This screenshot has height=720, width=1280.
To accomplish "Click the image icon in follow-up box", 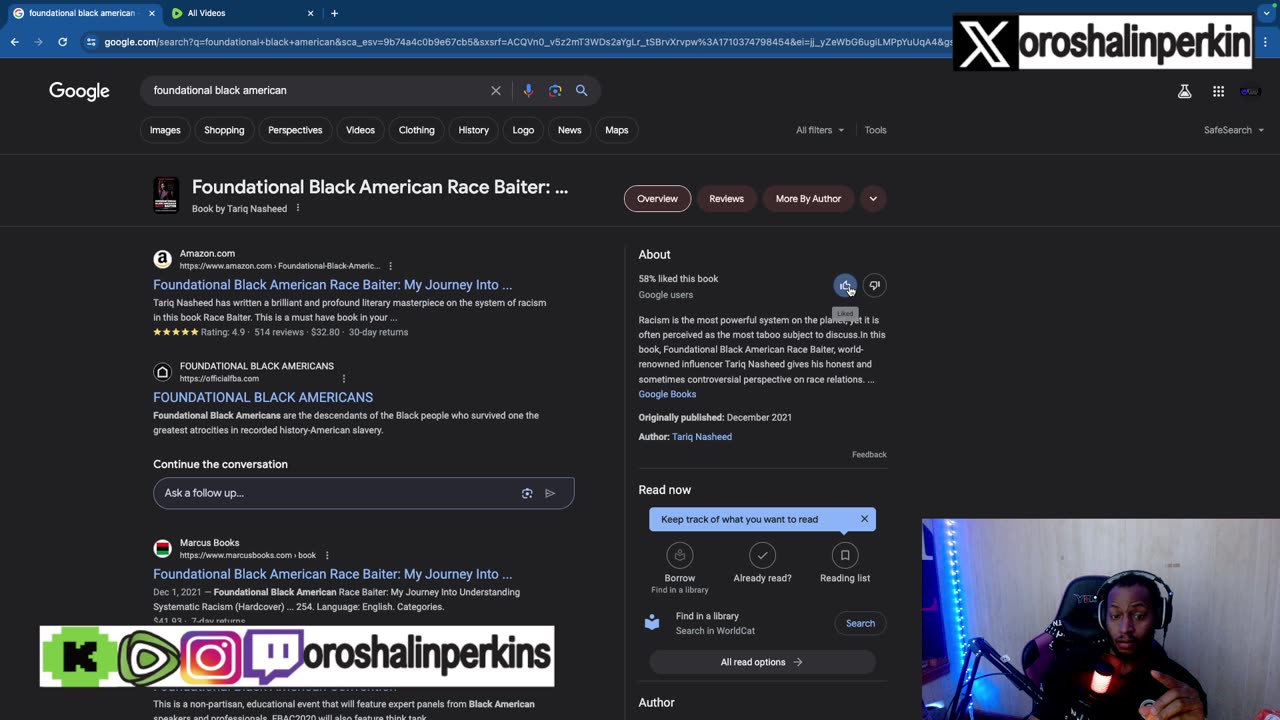I will (x=527, y=493).
